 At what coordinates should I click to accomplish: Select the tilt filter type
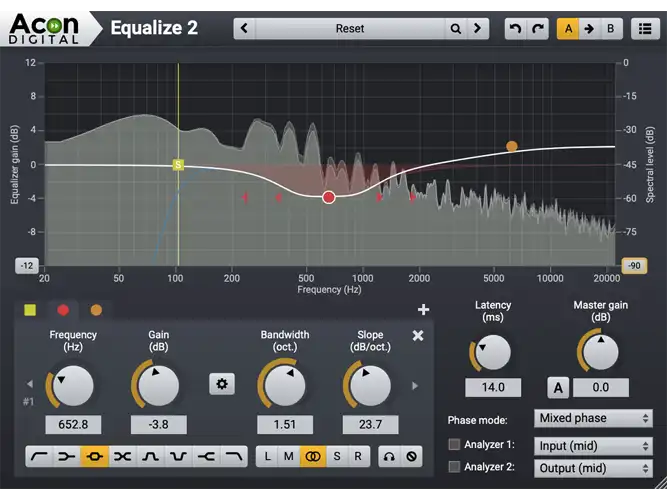123,457
